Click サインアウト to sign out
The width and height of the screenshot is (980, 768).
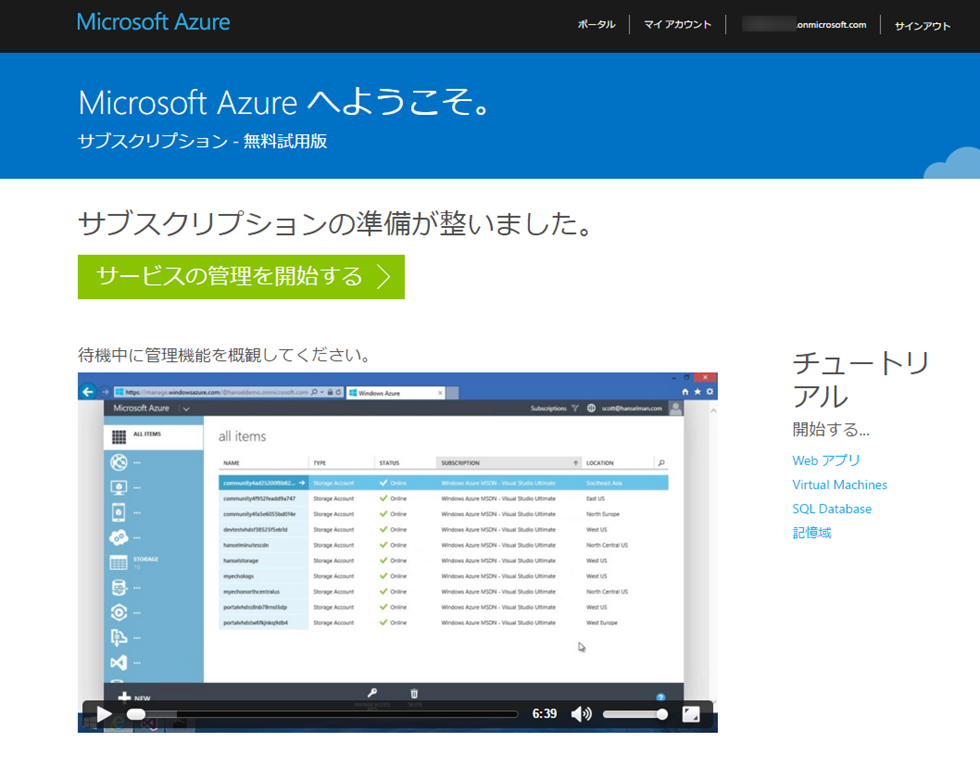tap(922, 26)
